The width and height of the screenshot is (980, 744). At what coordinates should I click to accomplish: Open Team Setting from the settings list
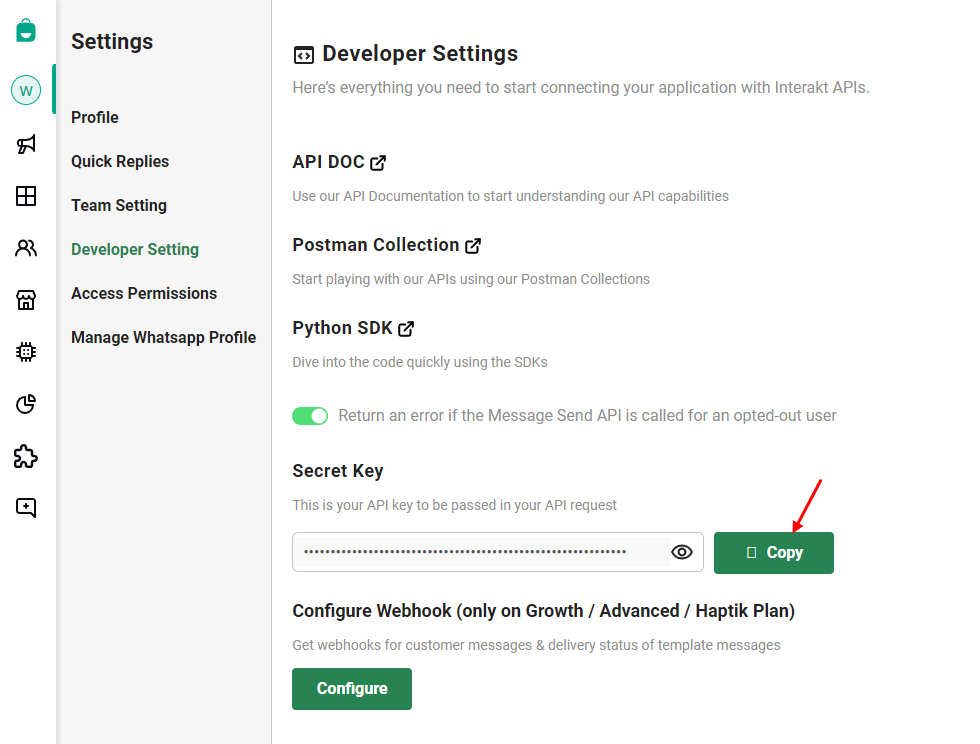[x=119, y=206]
